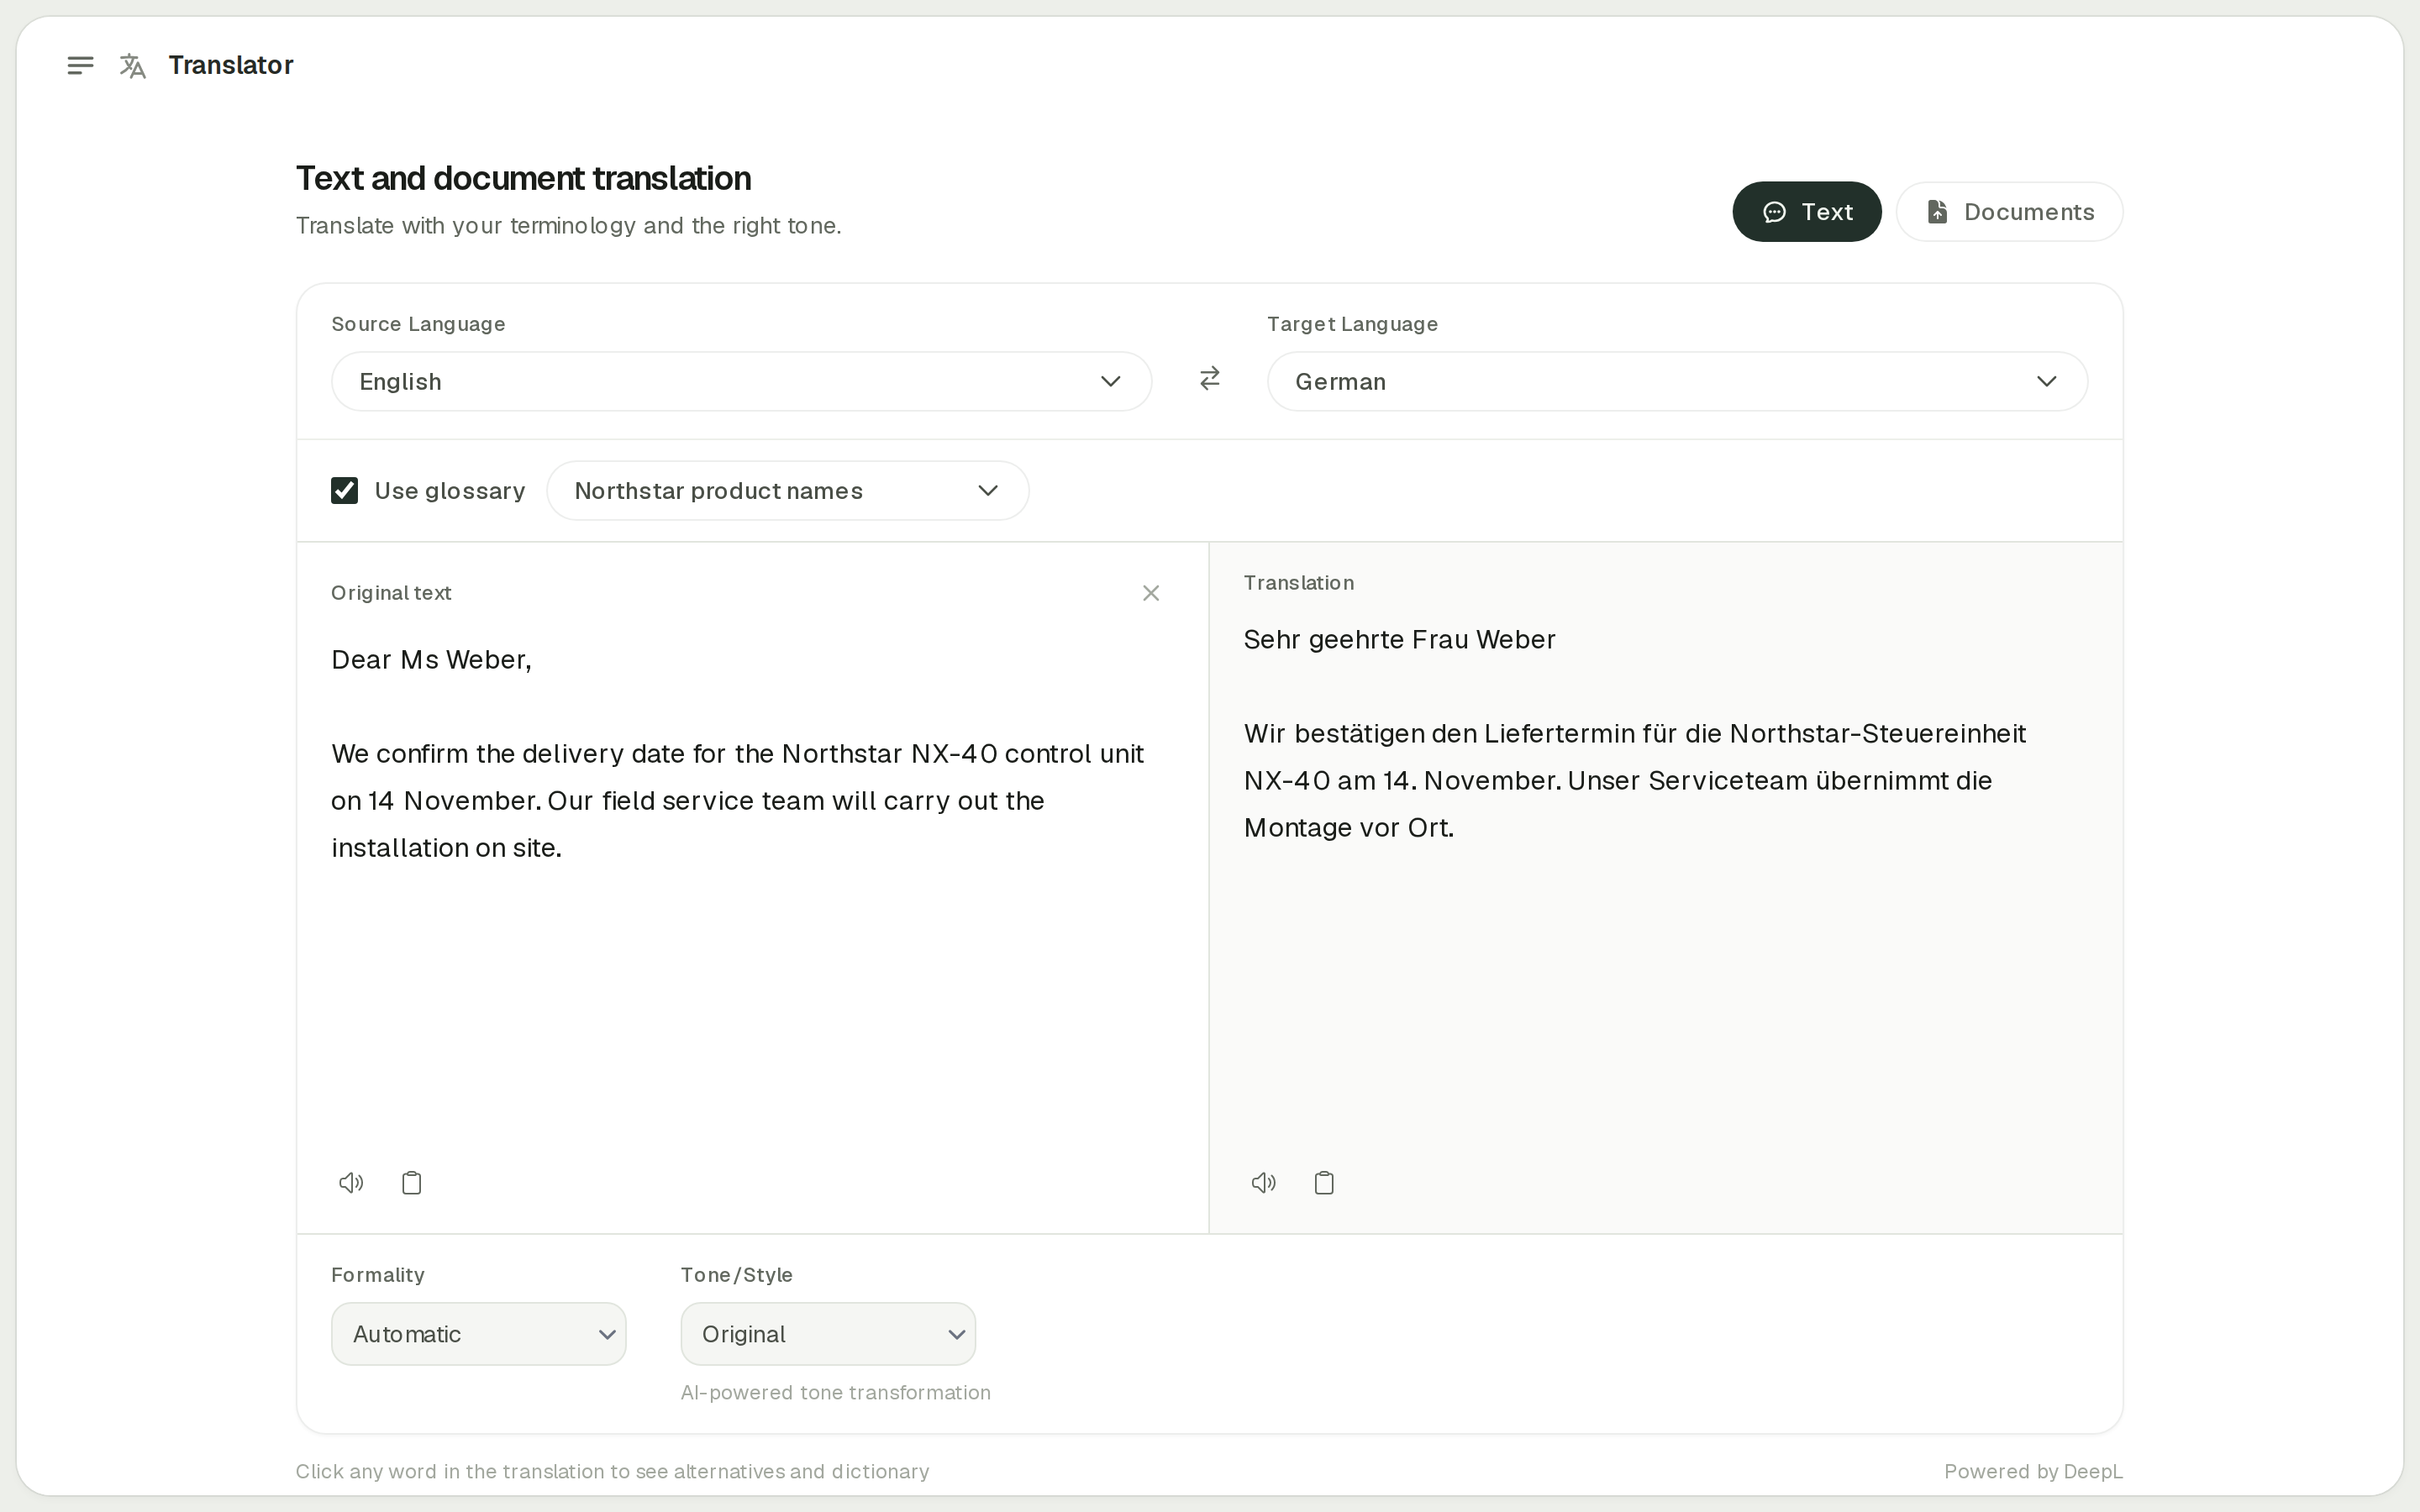
Task: Click the translated greeting Sehr geehrte Frau Weber
Action: coord(1399,639)
